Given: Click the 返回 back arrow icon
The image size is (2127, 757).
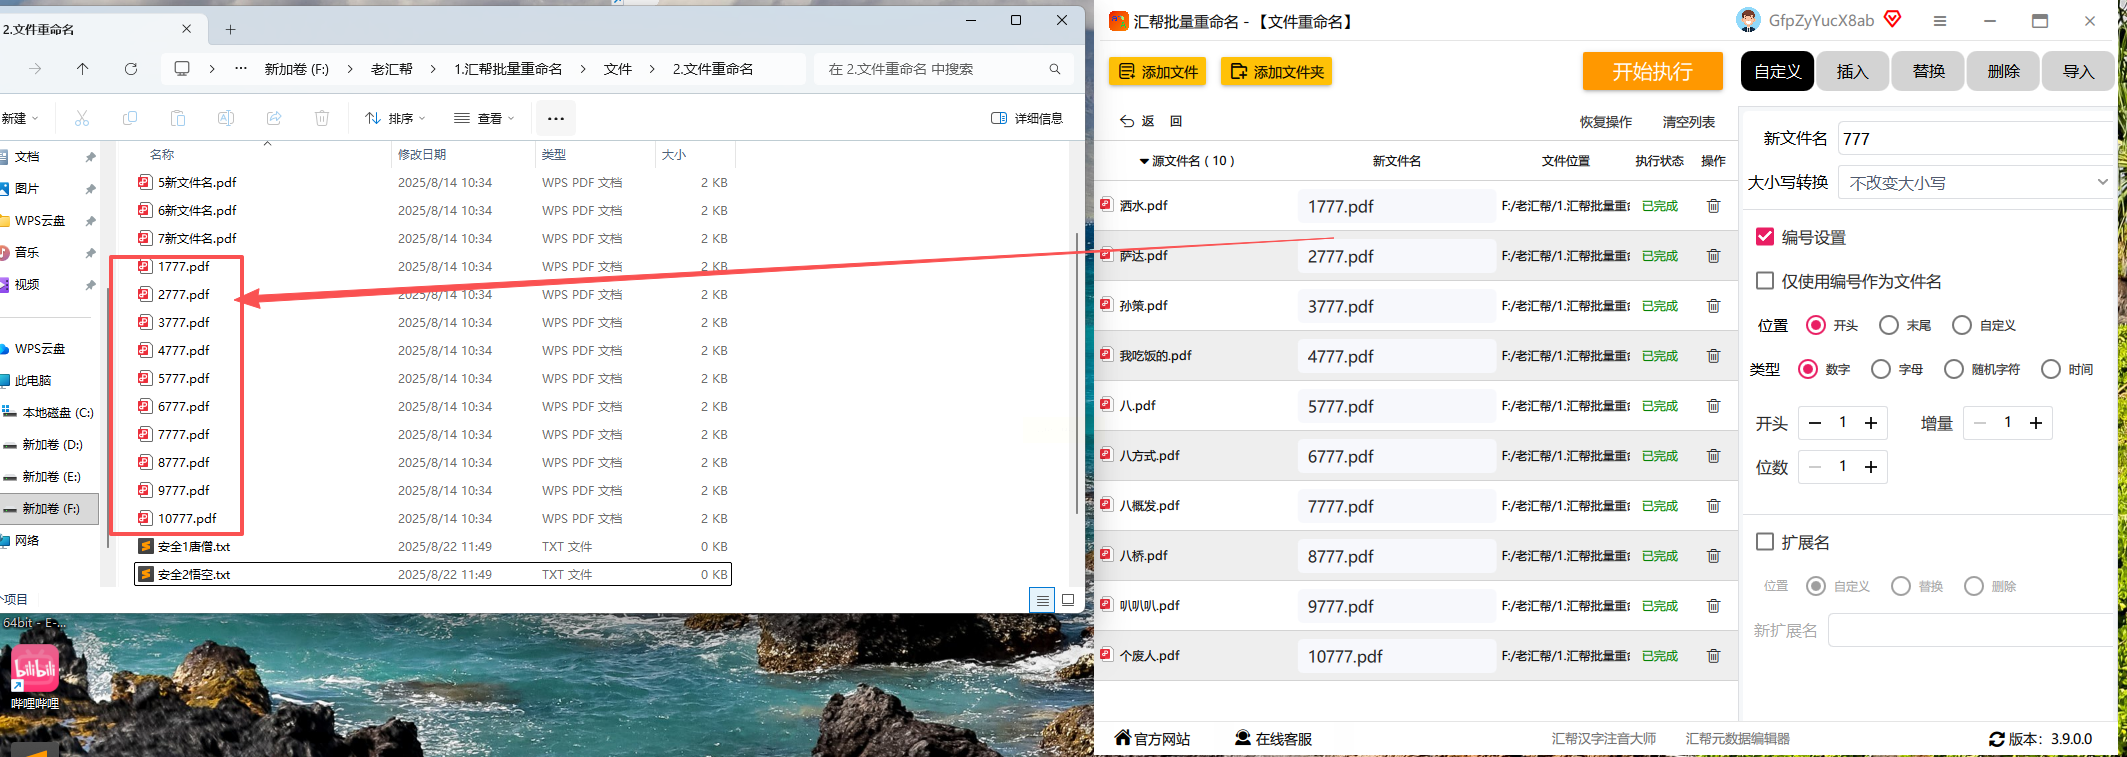Looking at the screenshot, I should [x=1127, y=121].
